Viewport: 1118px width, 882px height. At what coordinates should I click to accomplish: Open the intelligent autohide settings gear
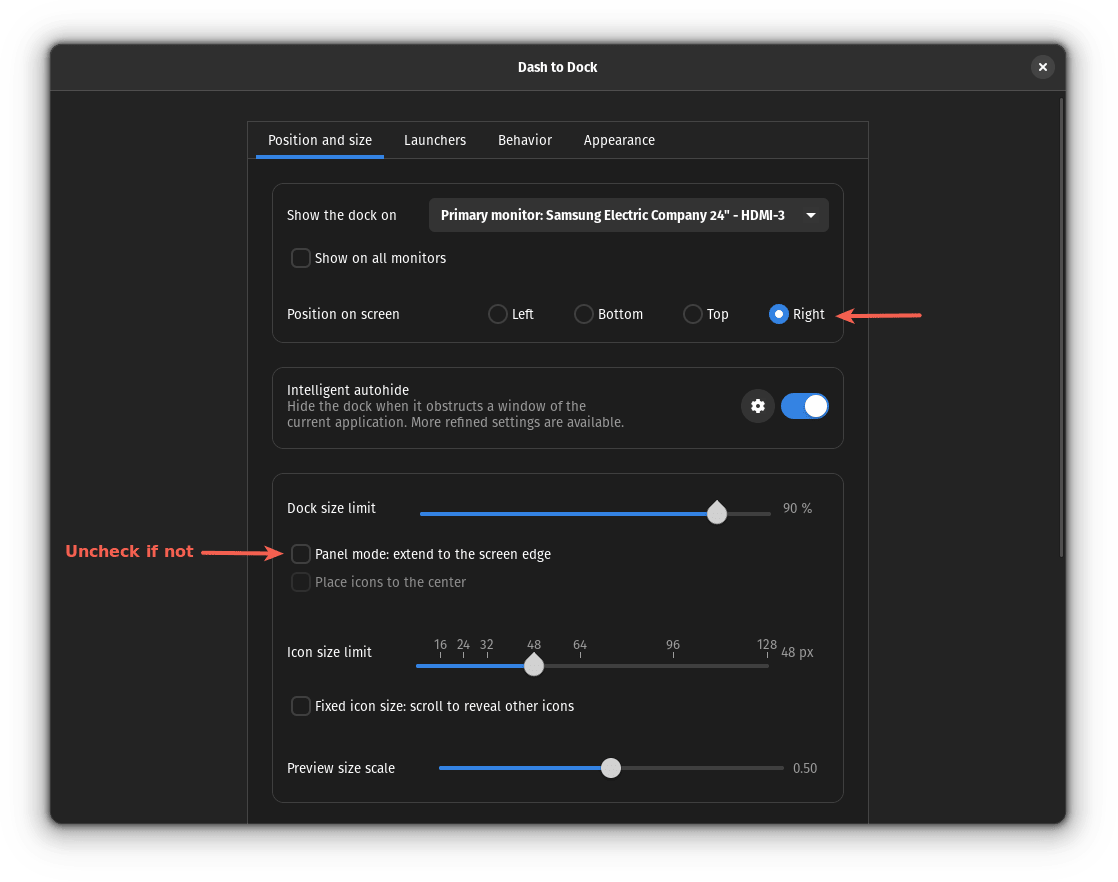click(x=758, y=406)
